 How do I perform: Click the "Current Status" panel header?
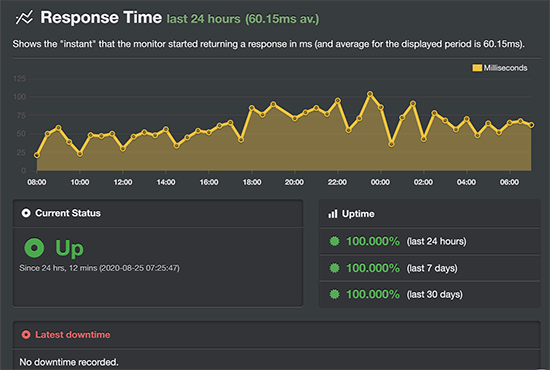[x=158, y=213]
